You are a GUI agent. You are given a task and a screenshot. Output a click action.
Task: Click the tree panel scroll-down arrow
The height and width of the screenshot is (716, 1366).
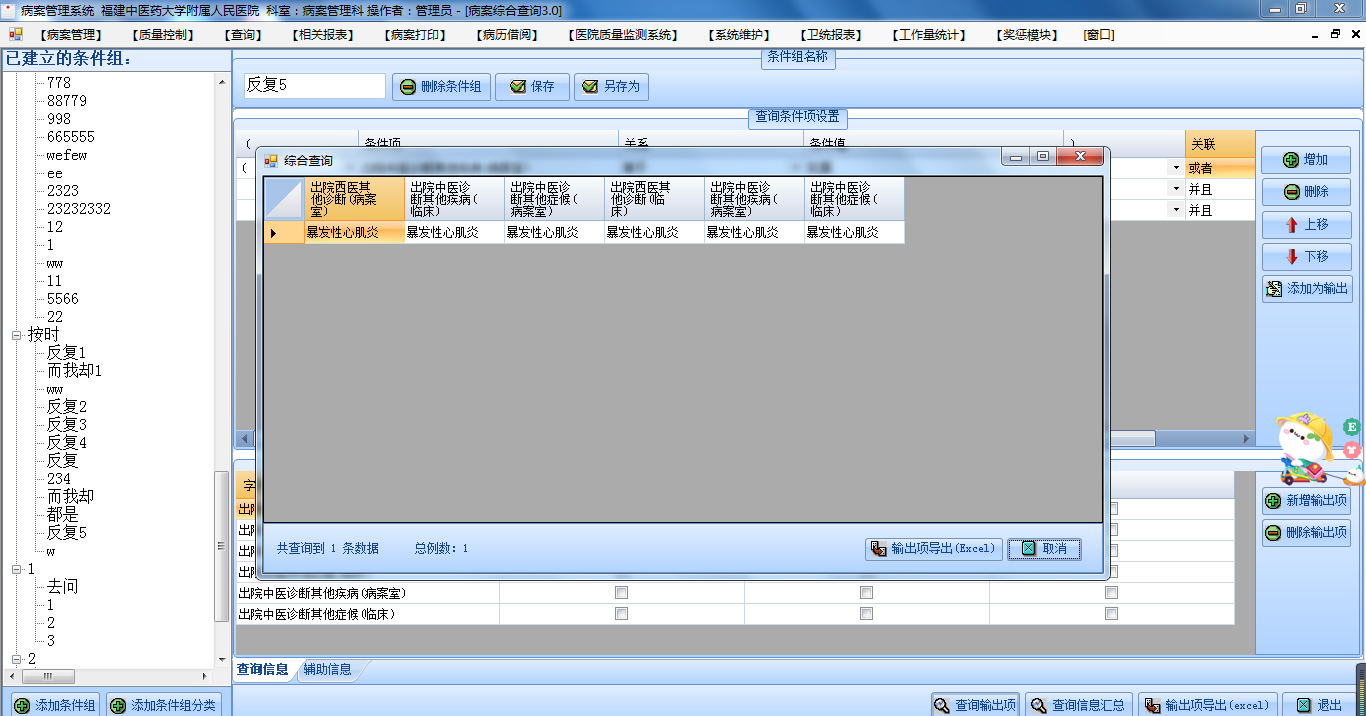click(x=222, y=660)
